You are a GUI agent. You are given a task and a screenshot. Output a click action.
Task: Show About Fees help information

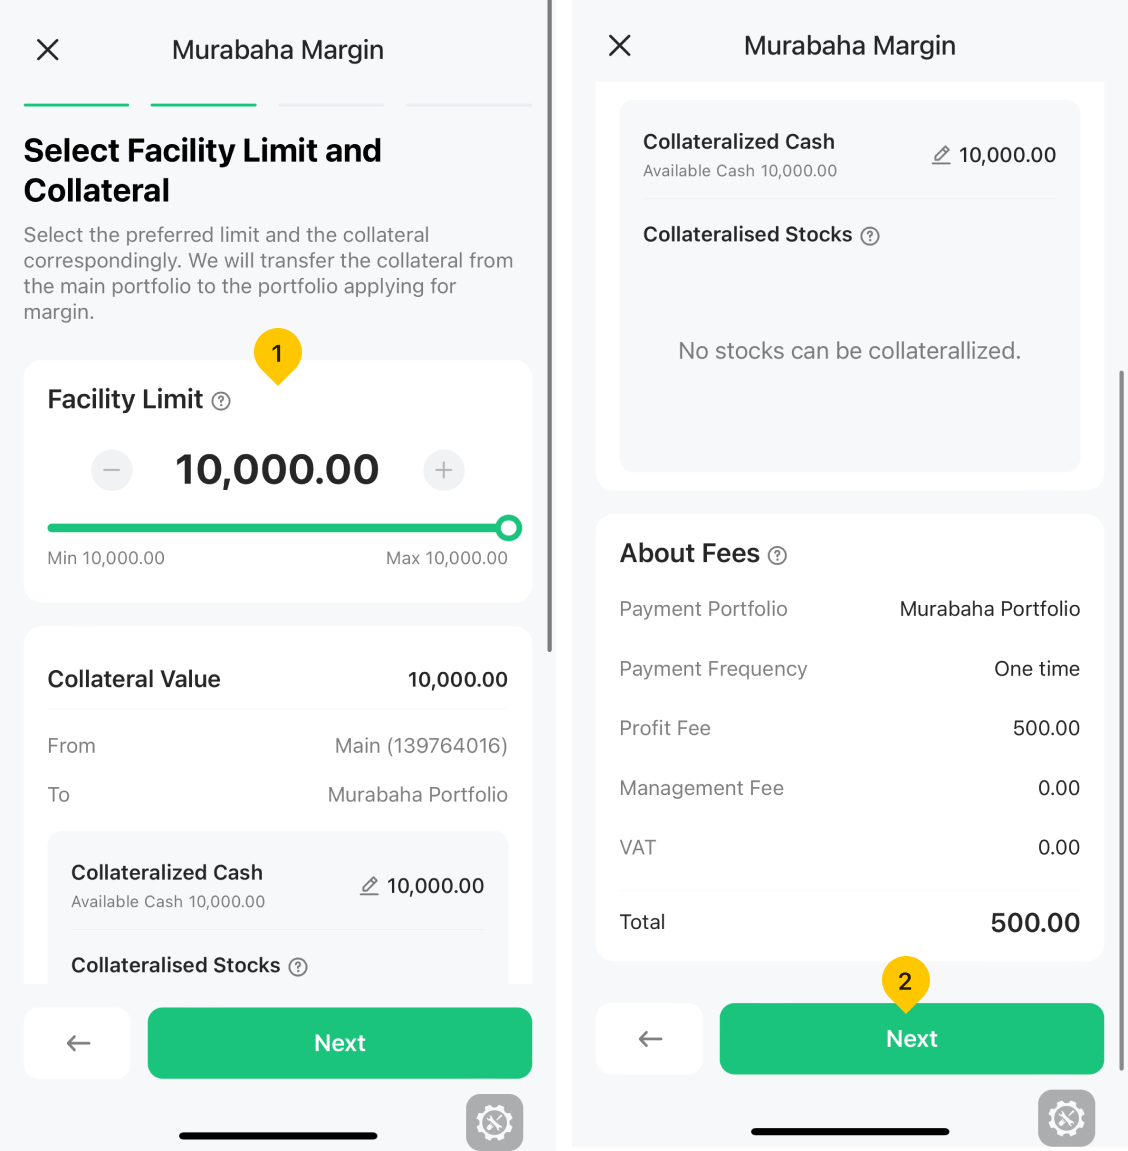[777, 556]
